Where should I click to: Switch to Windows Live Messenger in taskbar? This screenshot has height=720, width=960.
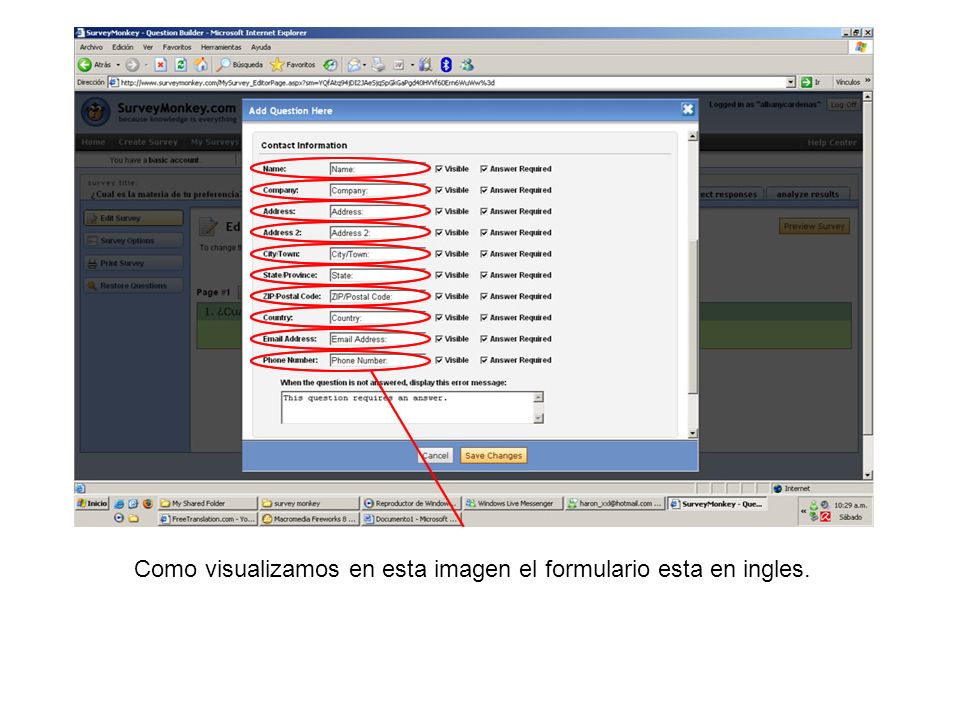click(512, 503)
